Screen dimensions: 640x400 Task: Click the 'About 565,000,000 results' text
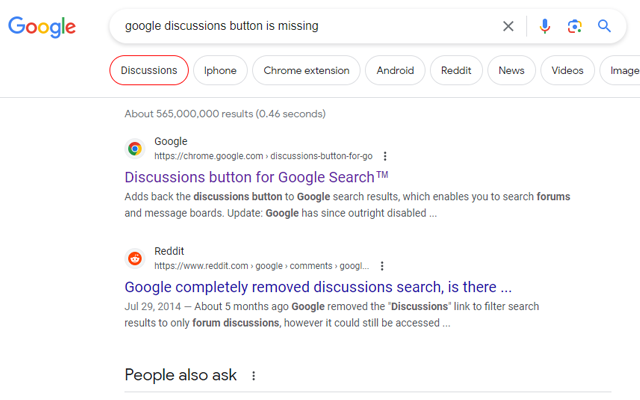(x=225, y=114)
